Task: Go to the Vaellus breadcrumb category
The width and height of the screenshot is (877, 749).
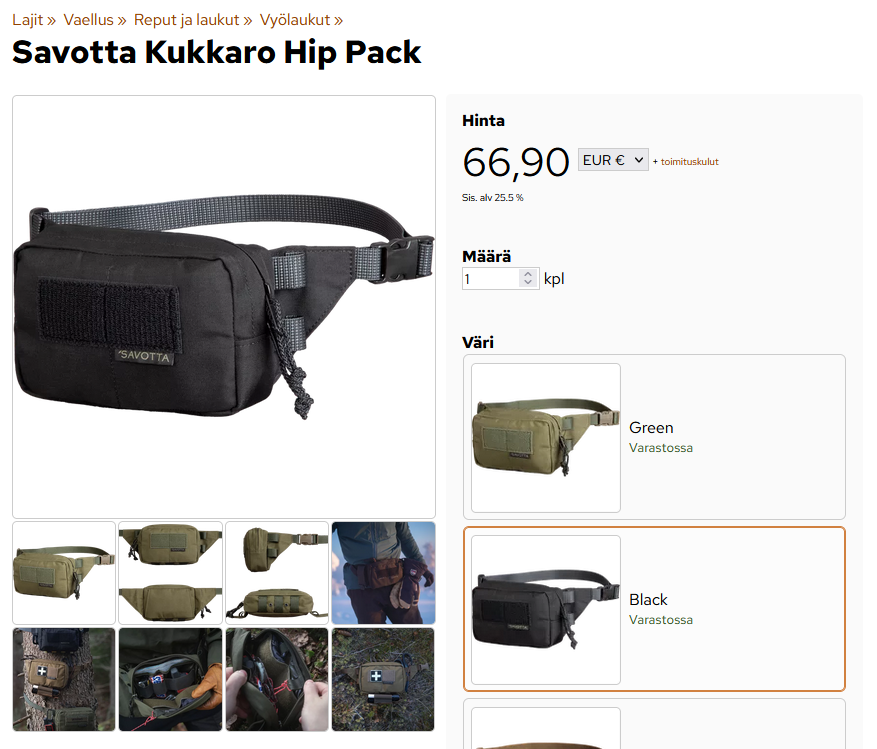Action: pyautogui.click(x=88, y=20)
